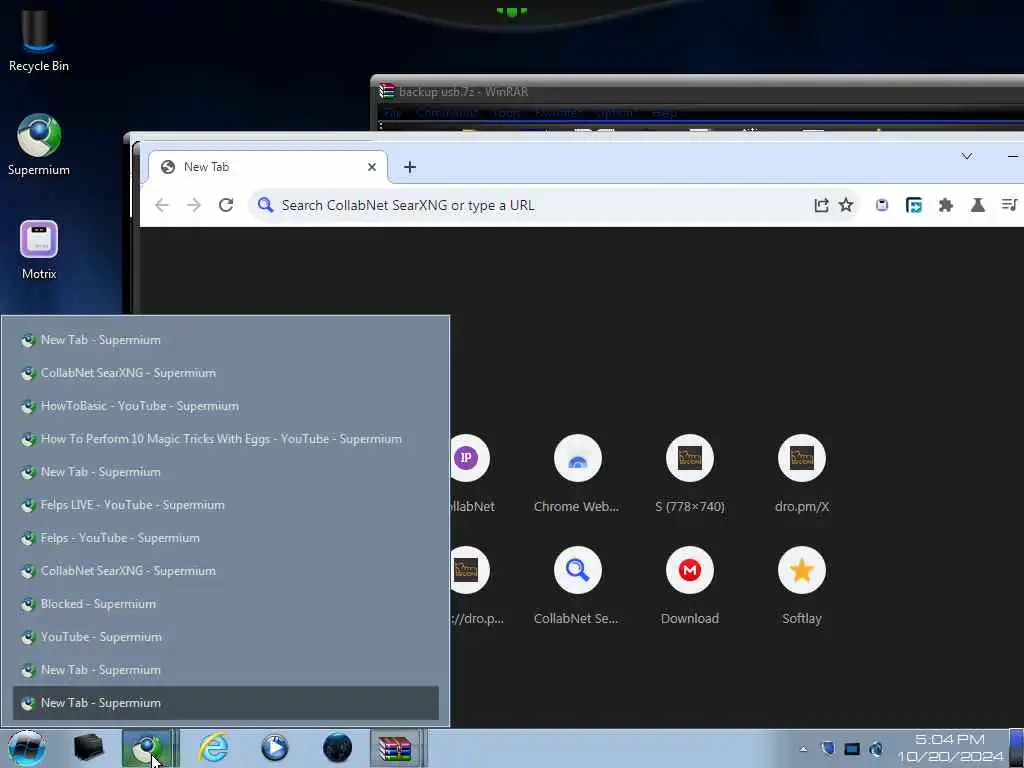Click the Show desktop strip by the clock
The height and width of the screenshot is (768, 1024).
pyautogui.click(x=1016, y=748)
